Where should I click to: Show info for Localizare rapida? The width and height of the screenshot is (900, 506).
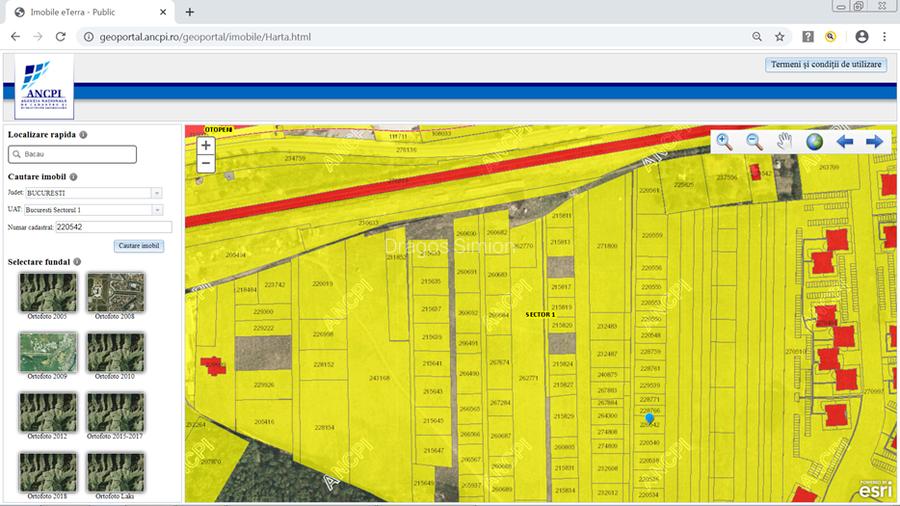tap(83, 134)
